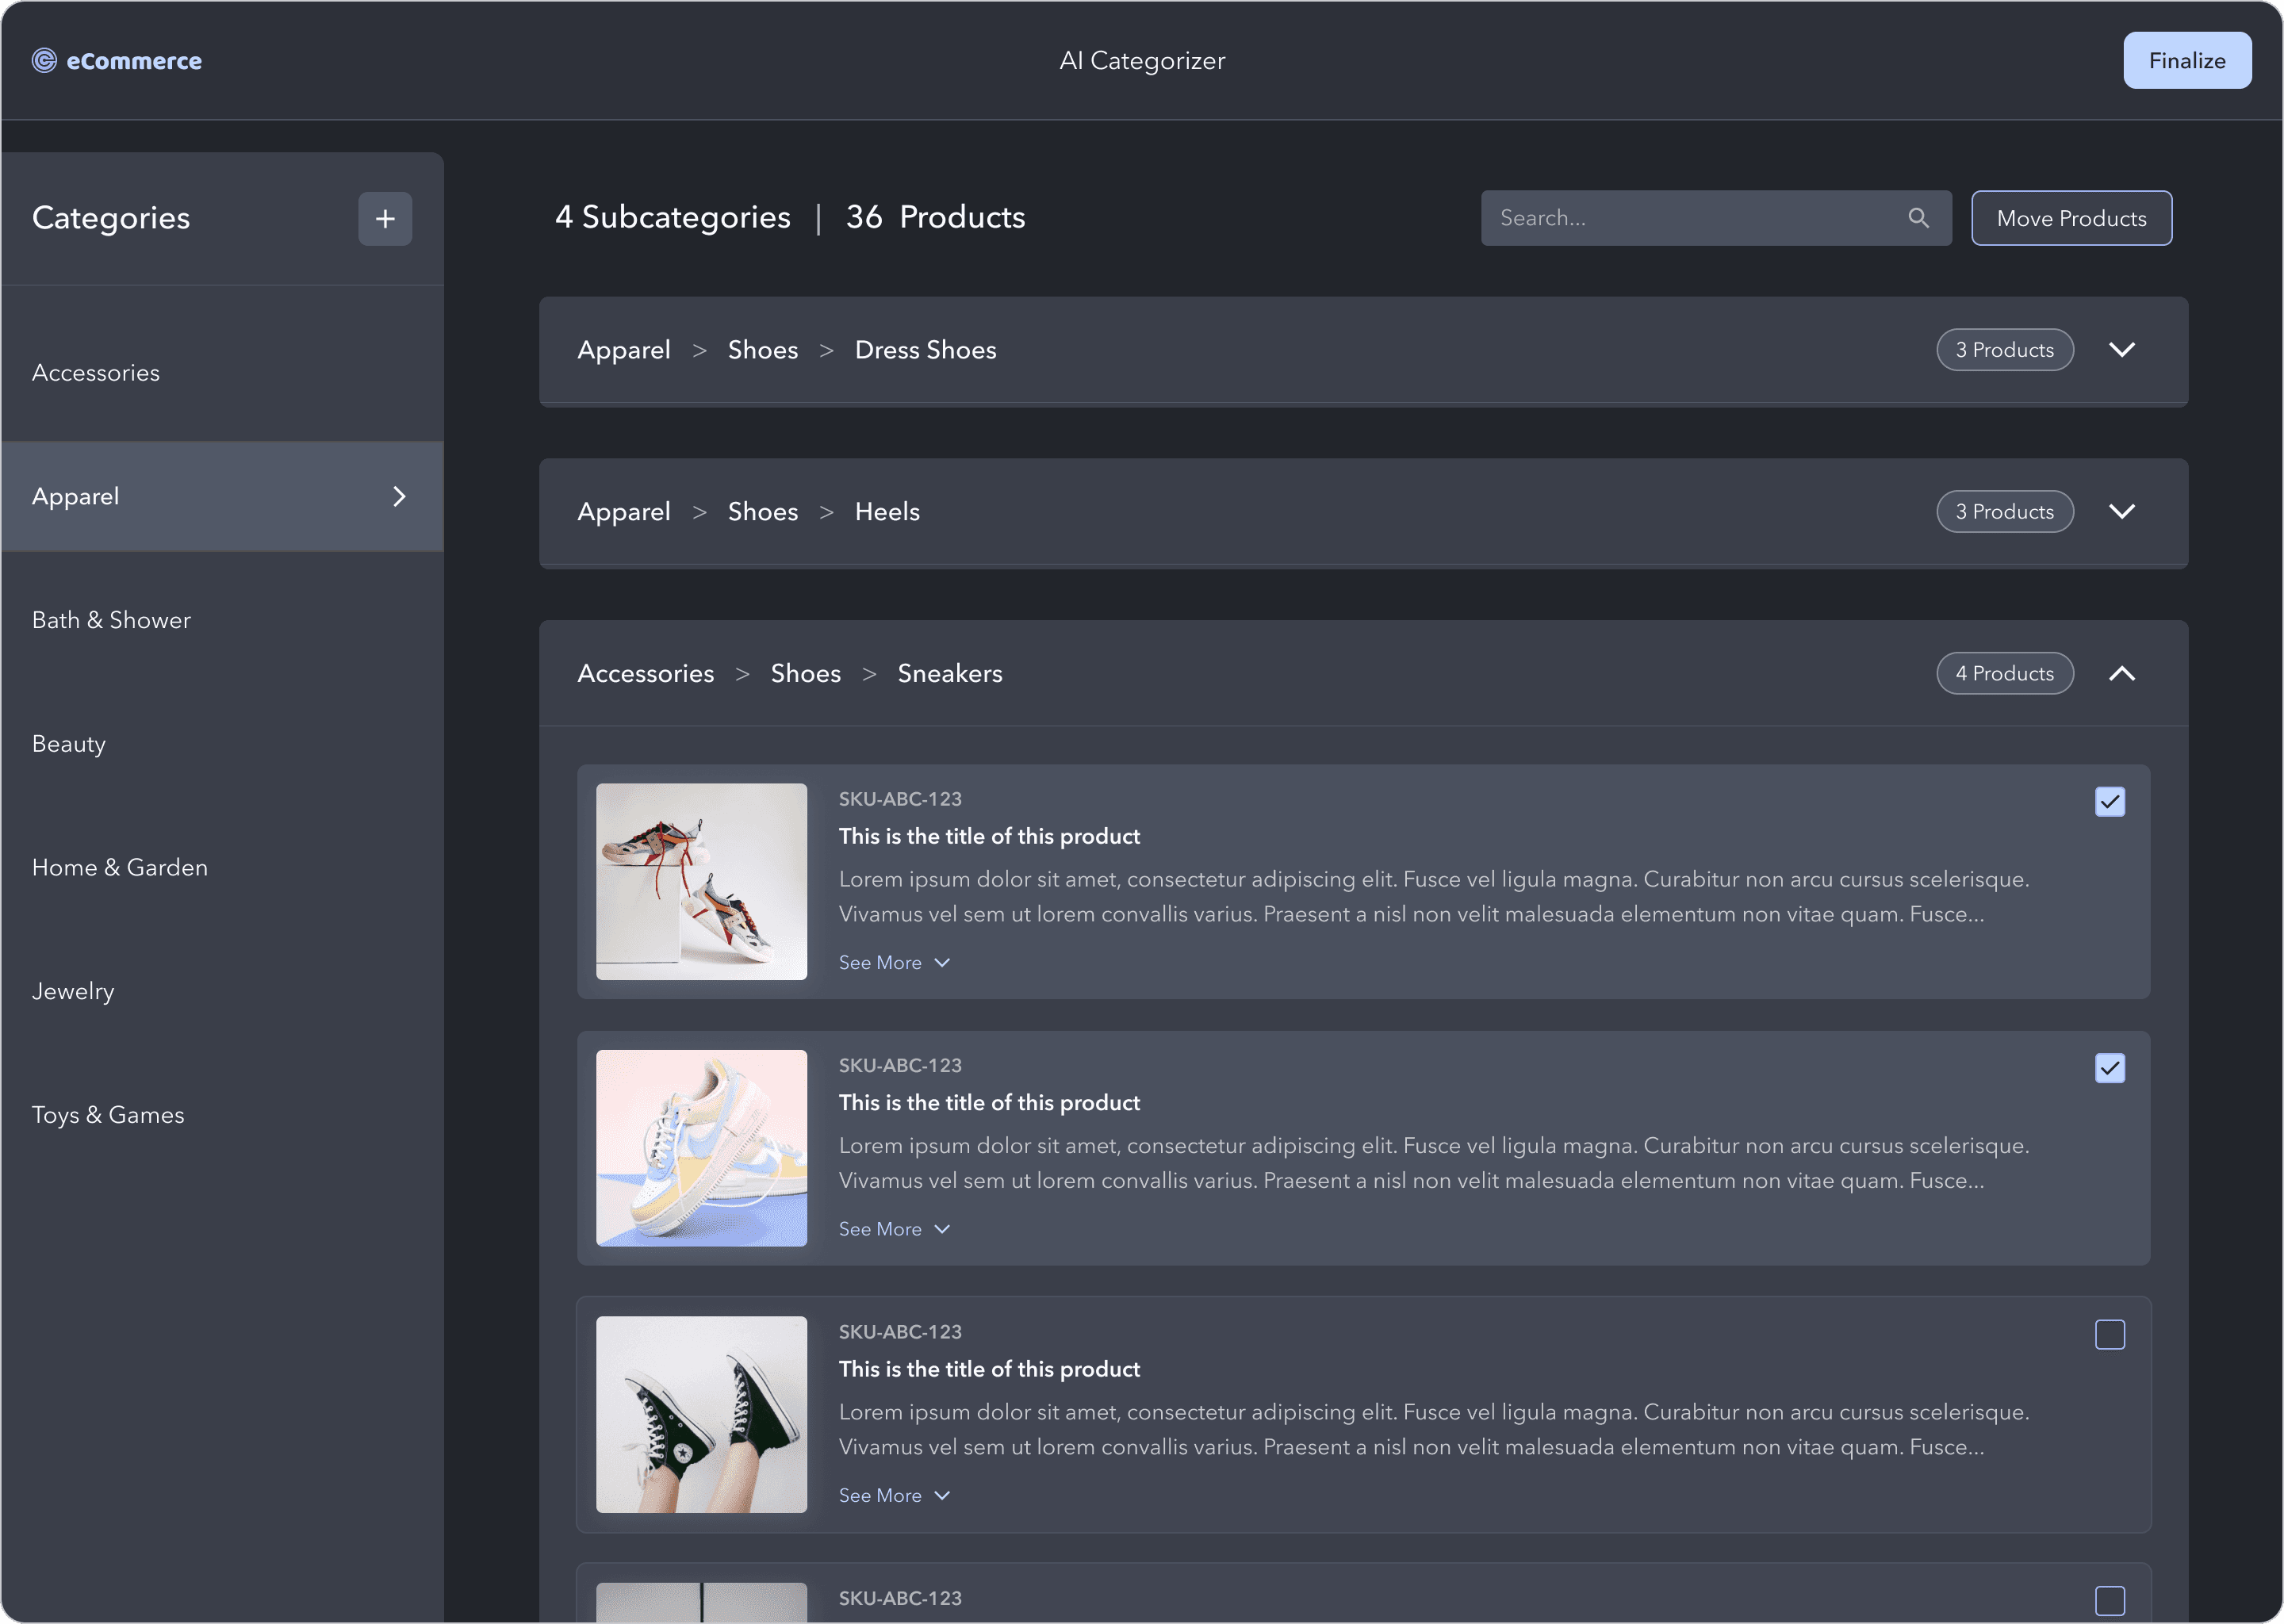Click the 4 Products count badge
This screenshot has width=2284, height=1624.
pos(2004,673)
